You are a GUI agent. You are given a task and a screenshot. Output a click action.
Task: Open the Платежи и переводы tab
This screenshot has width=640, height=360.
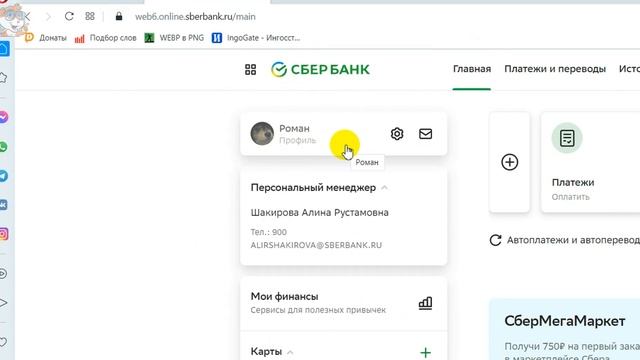point(555,69)
